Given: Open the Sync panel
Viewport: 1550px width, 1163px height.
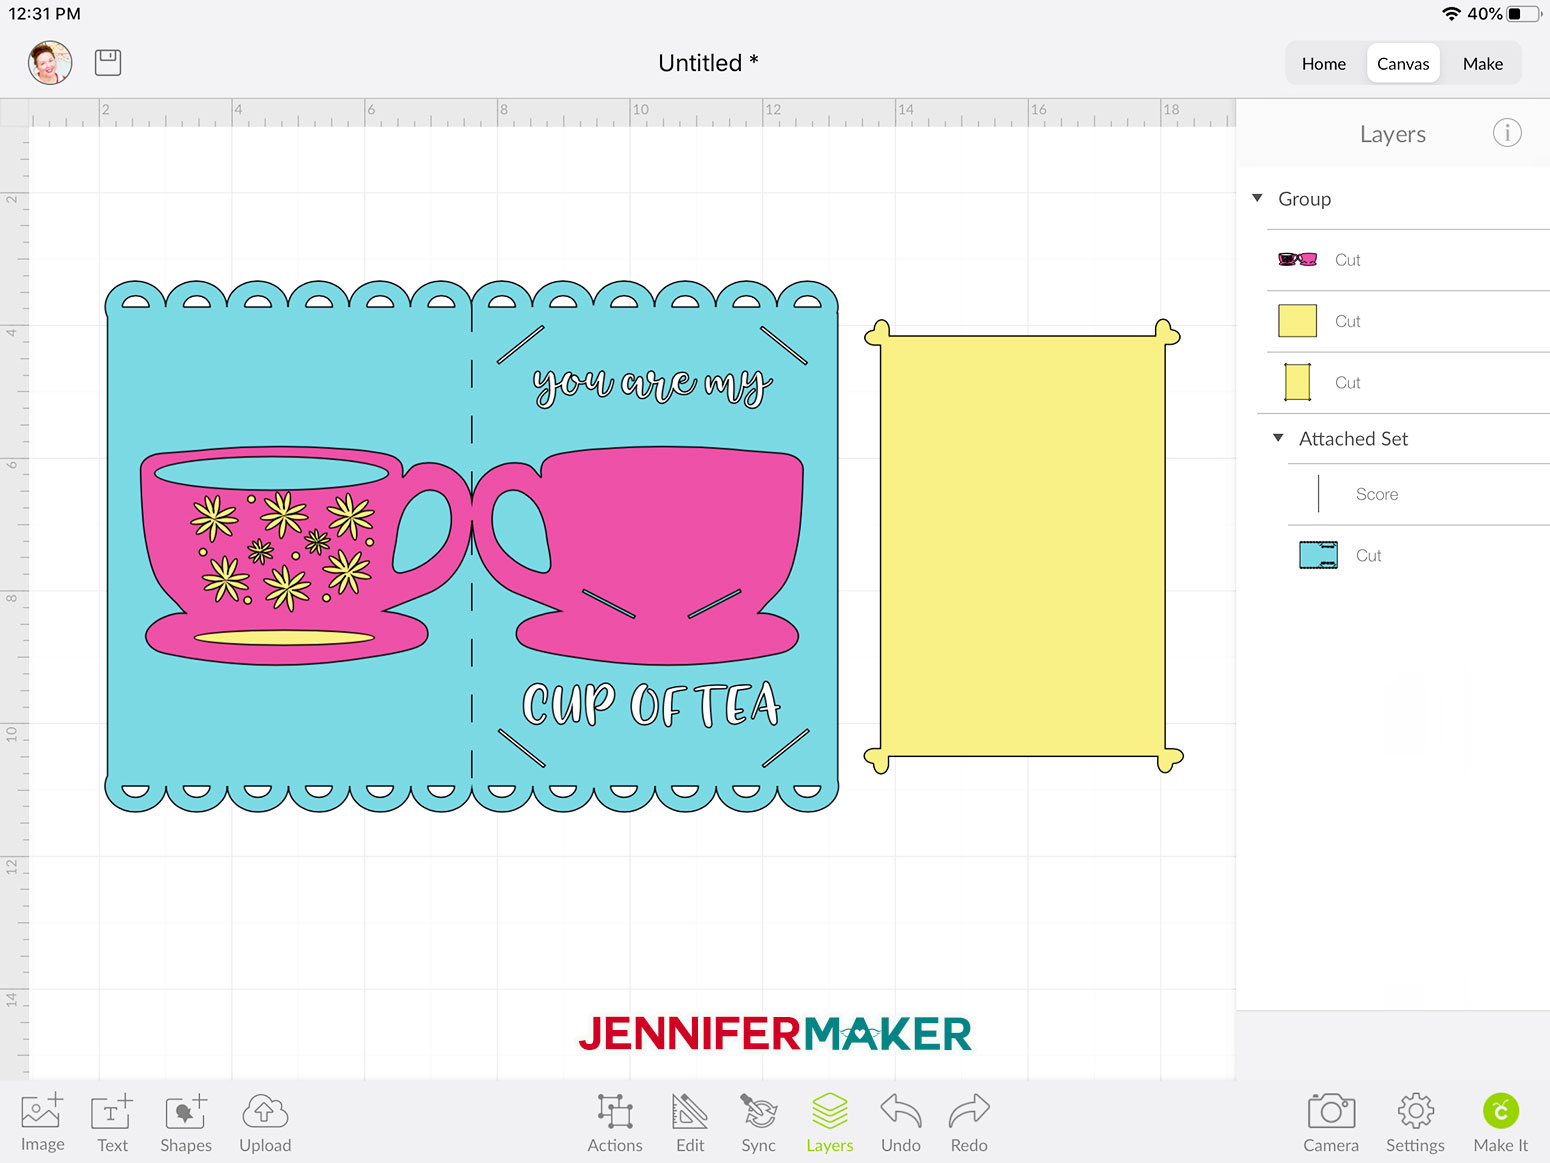Looking at the screenshot, I should (x=758, y=1122).
